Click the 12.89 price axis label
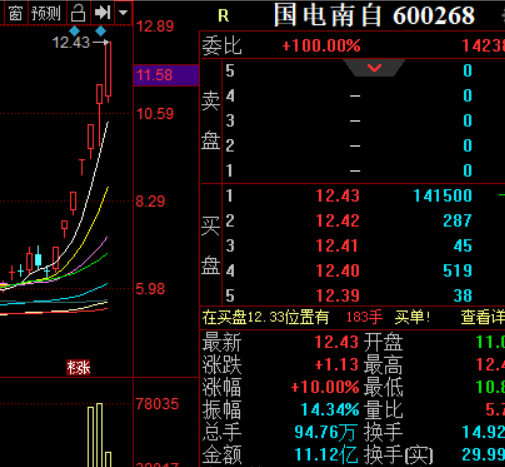505x467 pixels. tap(155, 26)
